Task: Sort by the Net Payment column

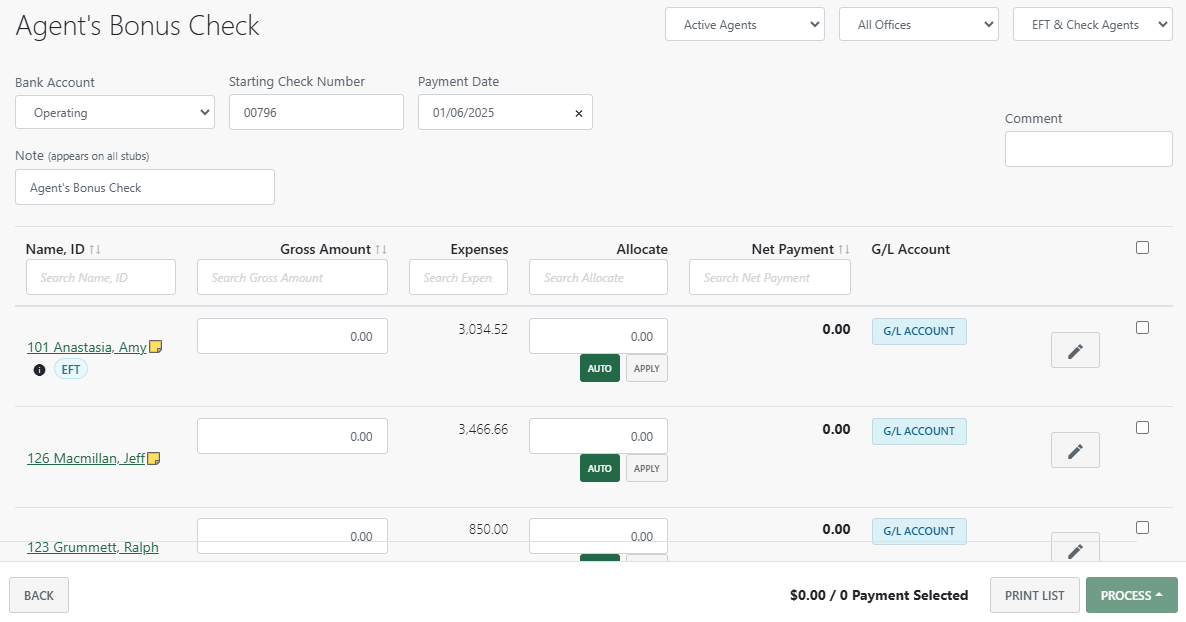Action: pyautogui.click(x=843, y=249)
